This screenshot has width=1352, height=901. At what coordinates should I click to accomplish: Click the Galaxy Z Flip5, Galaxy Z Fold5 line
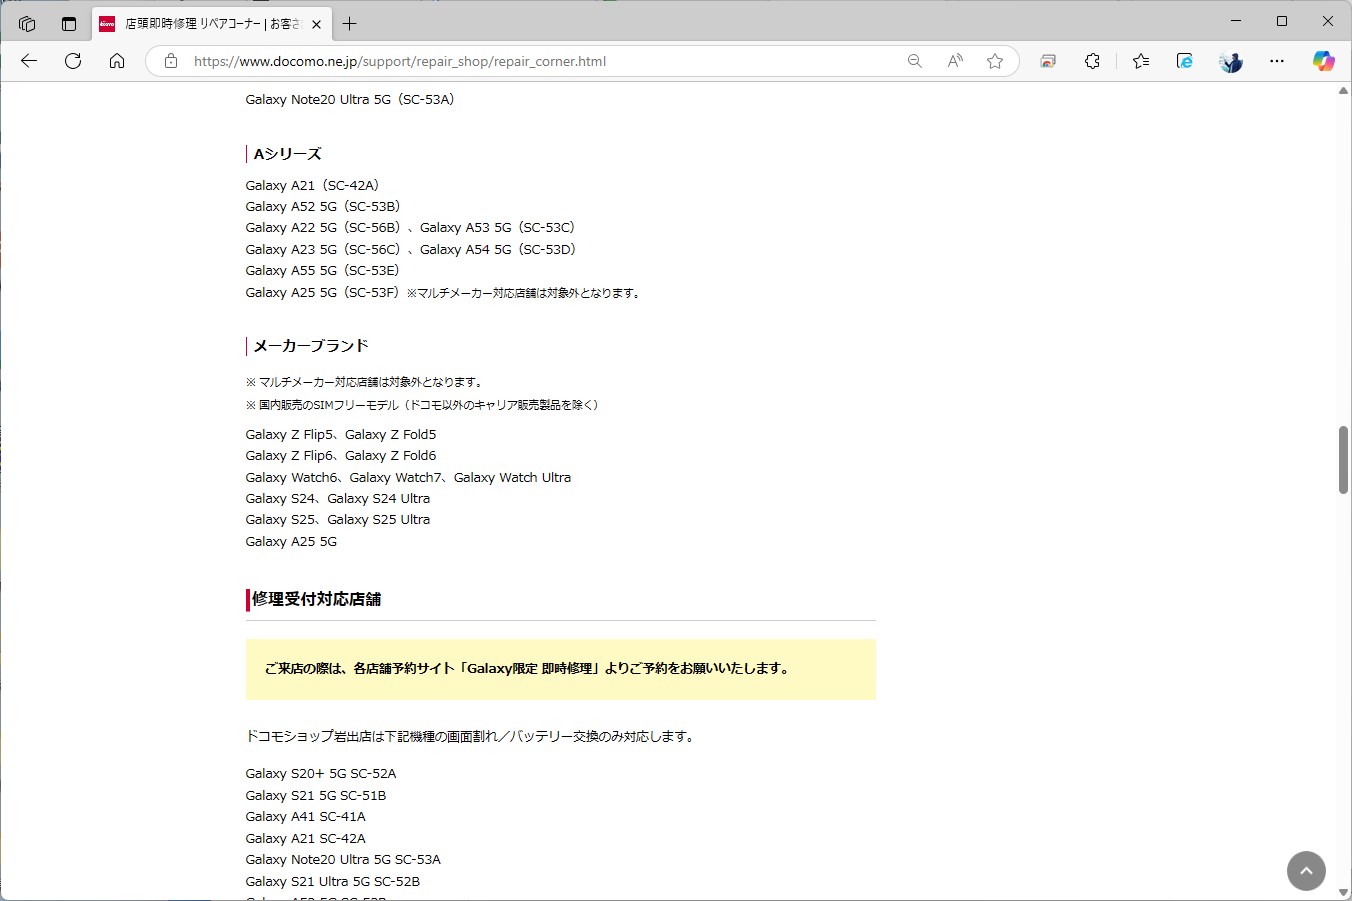[x=341, y=435]
